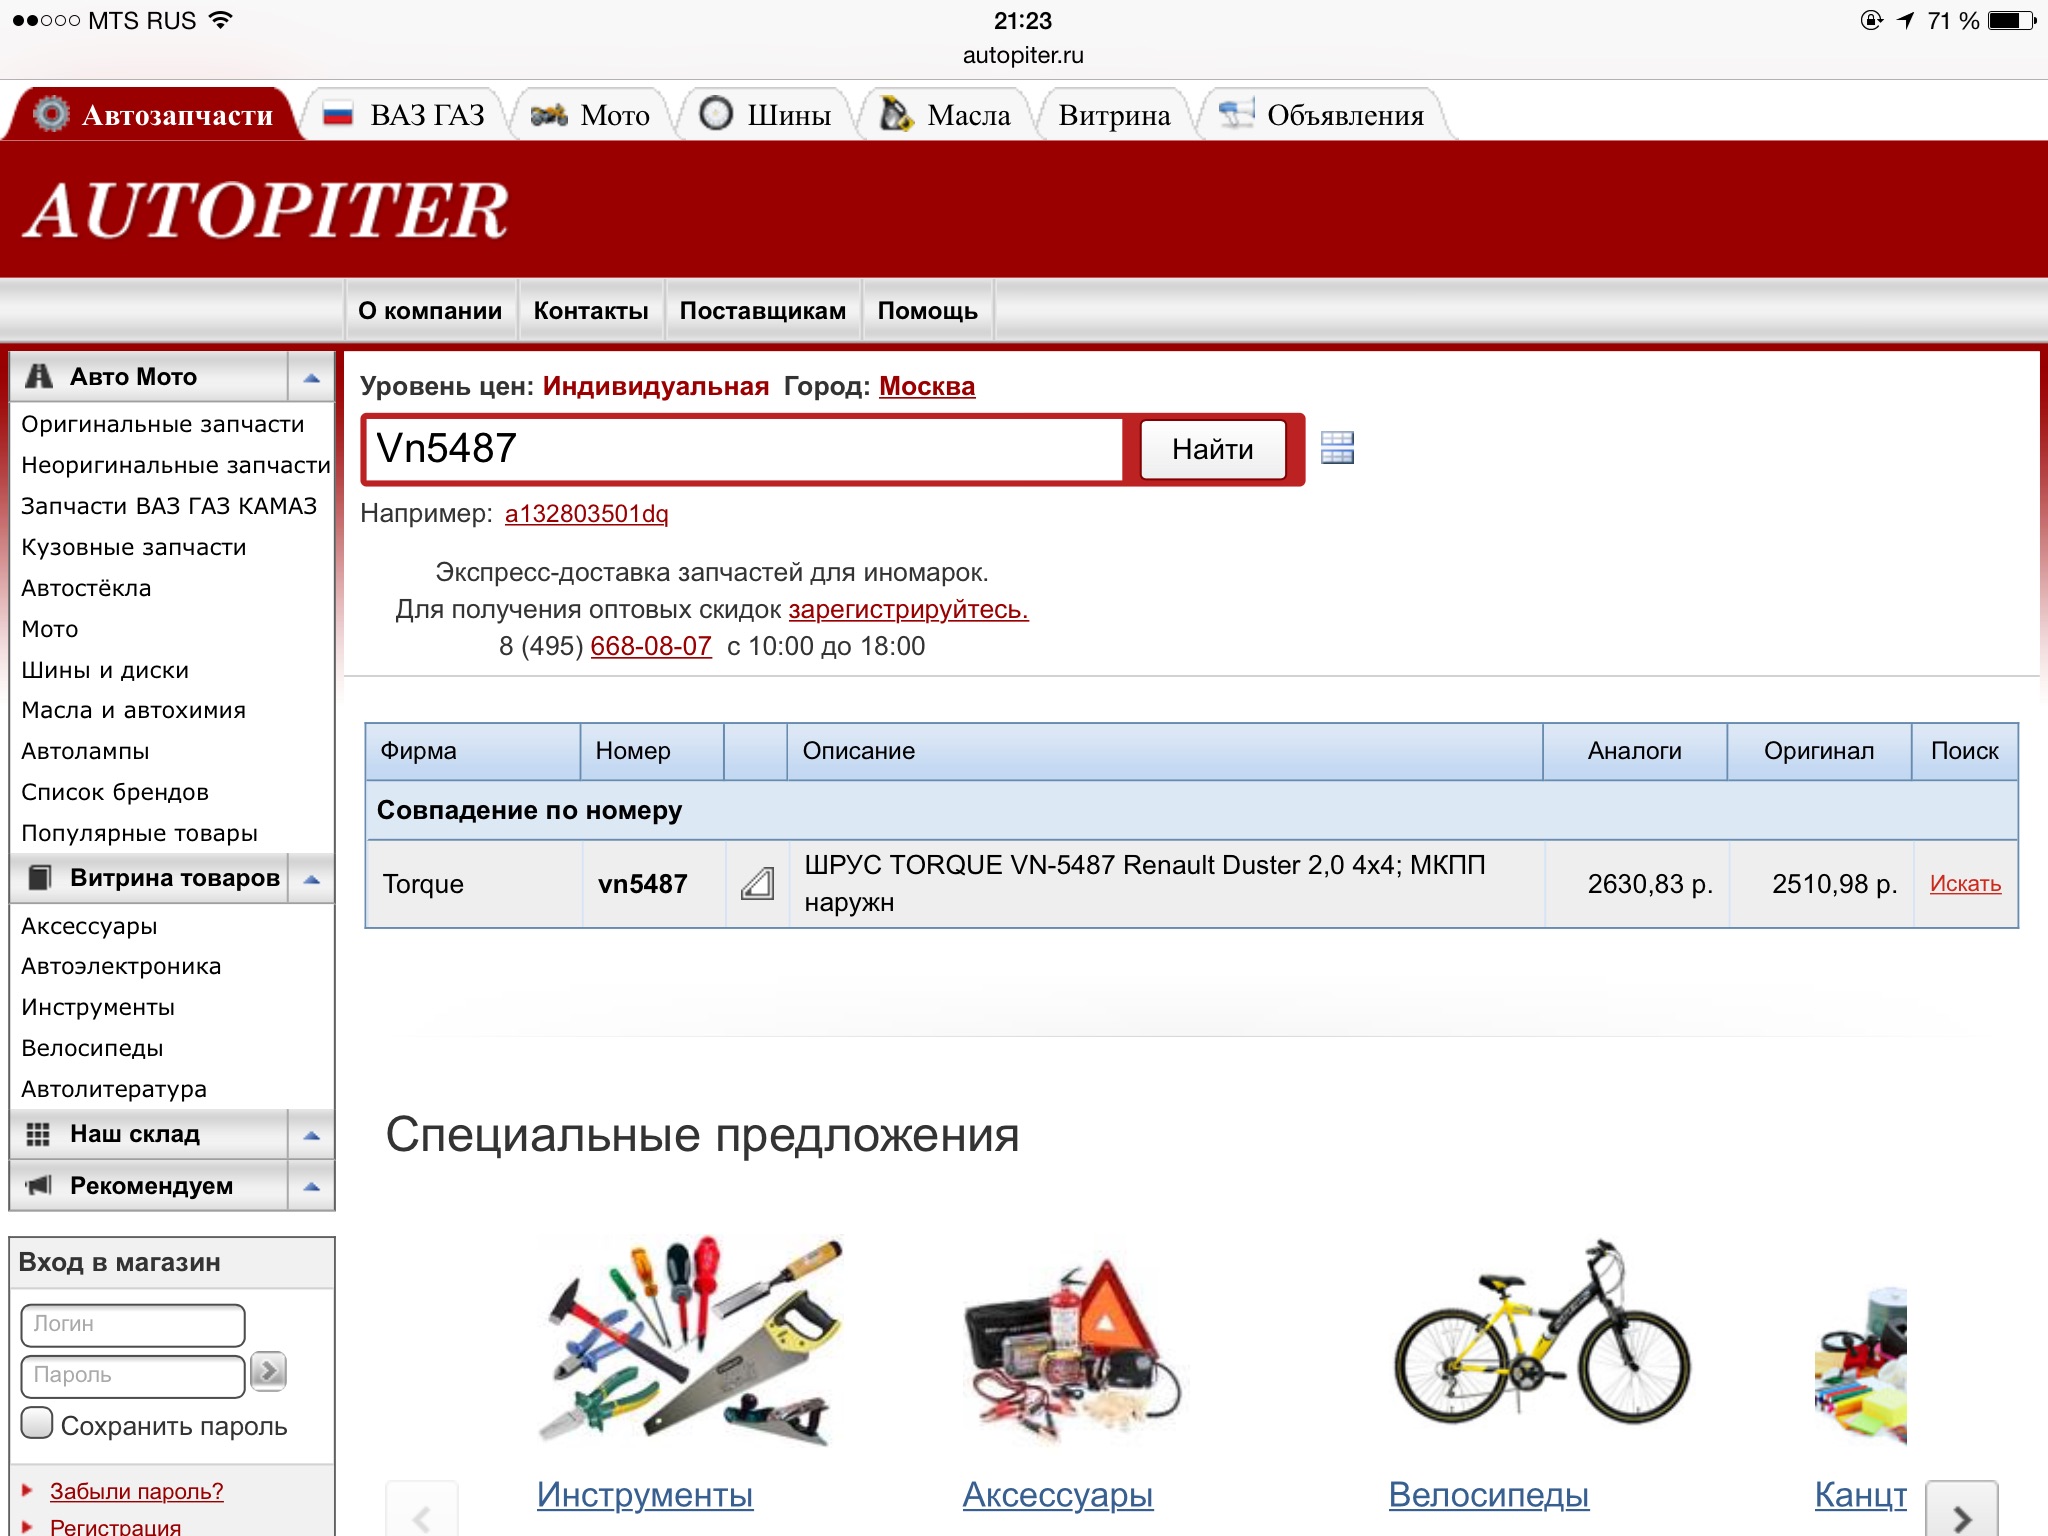Open Контакты menu item
Screen dimensions: 2048x1536
pos(591,311)
